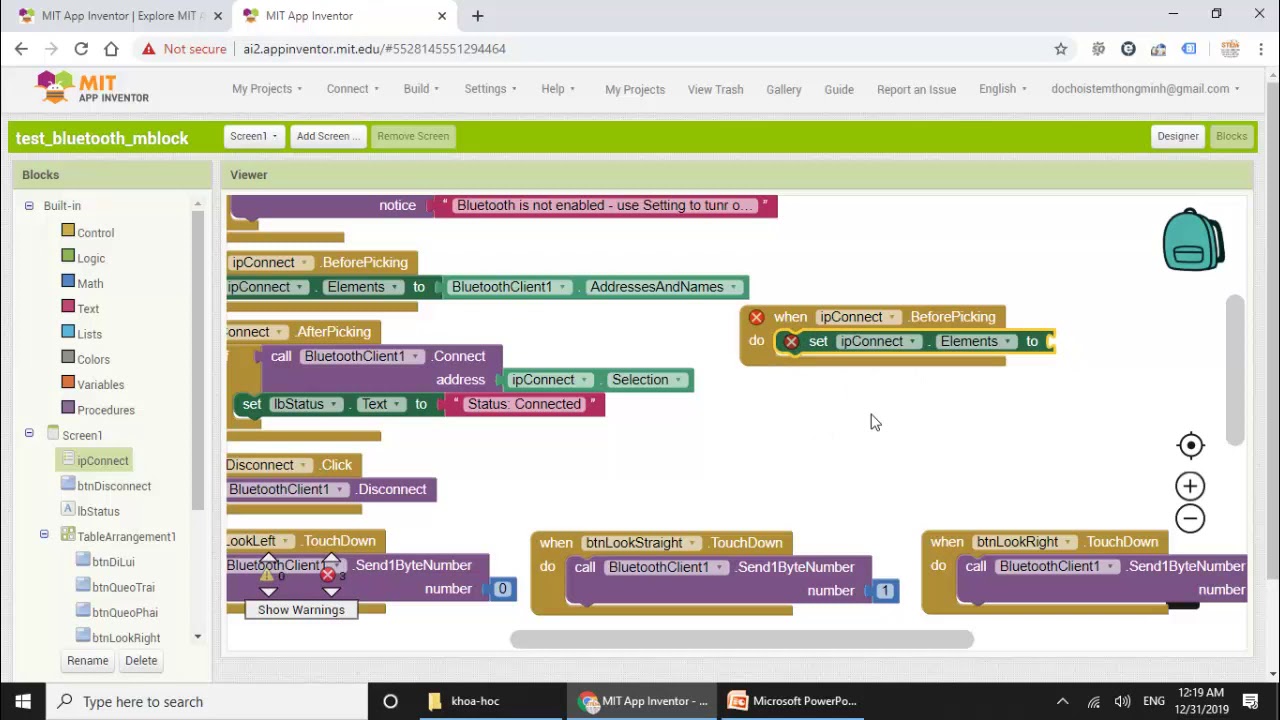
Task: Click the Show Warnings button
Action: [x=301, y=610]
